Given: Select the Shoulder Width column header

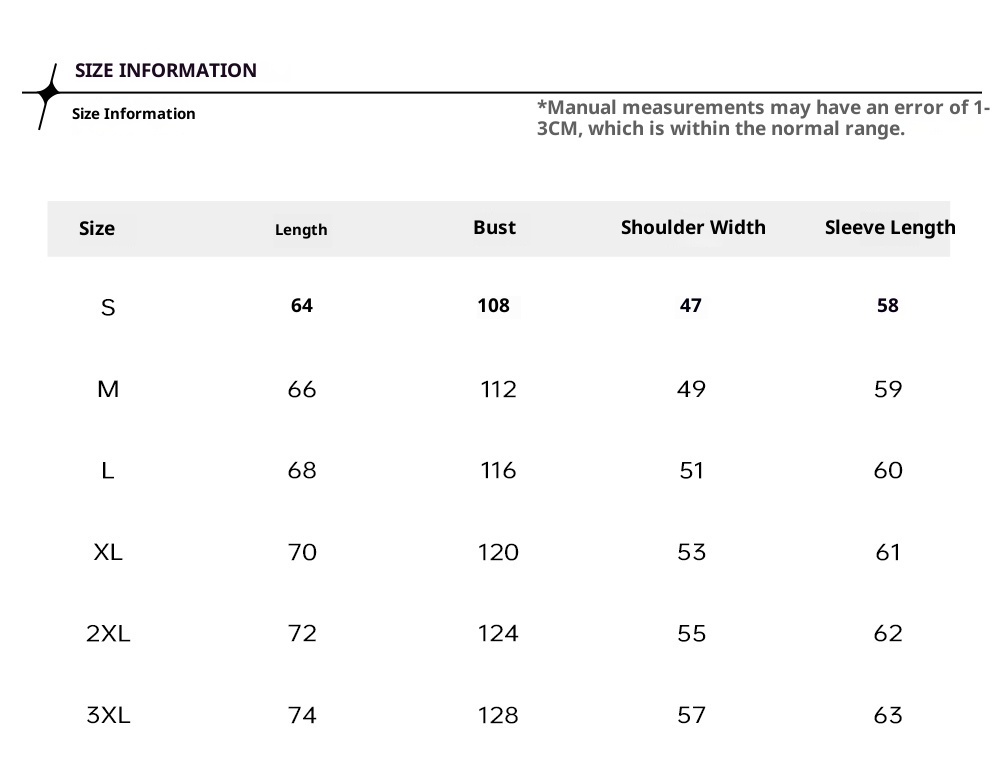Looking at the screenshot, I should click(x=693, y=227).
